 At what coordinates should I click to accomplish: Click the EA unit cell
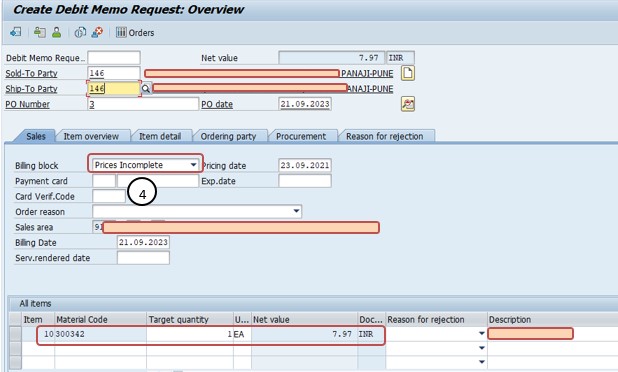point(242,334)
